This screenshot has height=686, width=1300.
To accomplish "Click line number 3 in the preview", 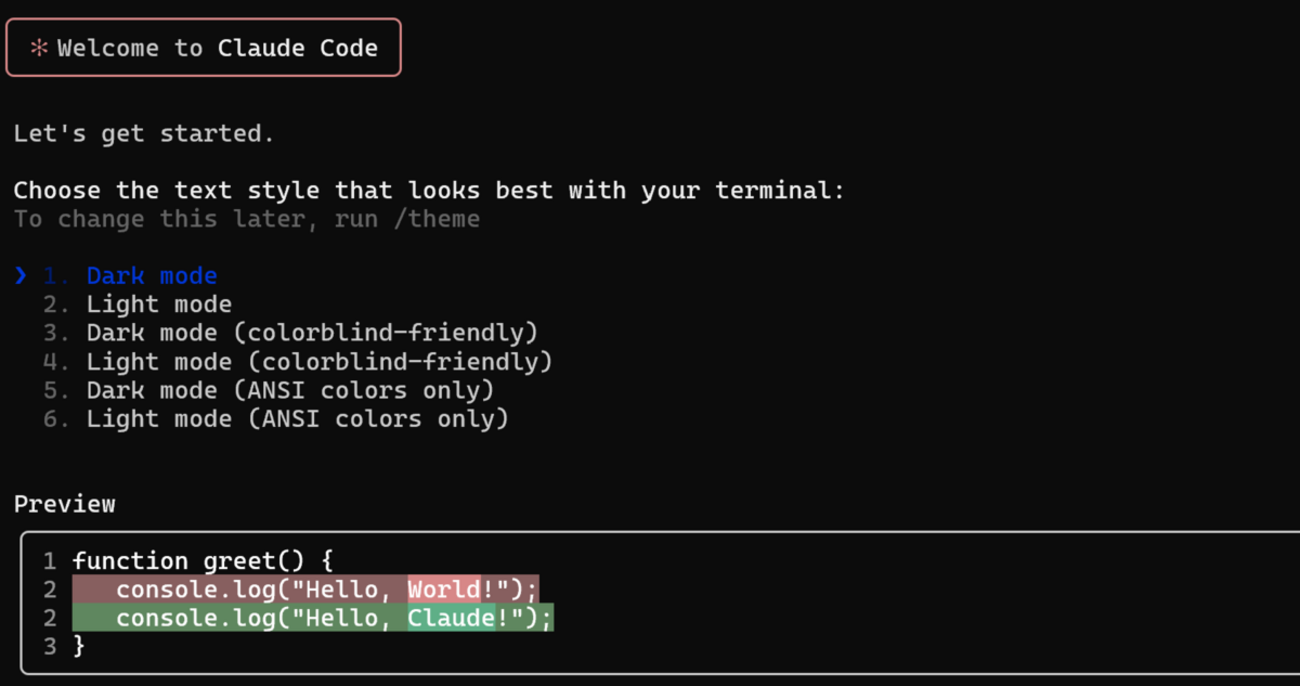I will coord(49,646).
